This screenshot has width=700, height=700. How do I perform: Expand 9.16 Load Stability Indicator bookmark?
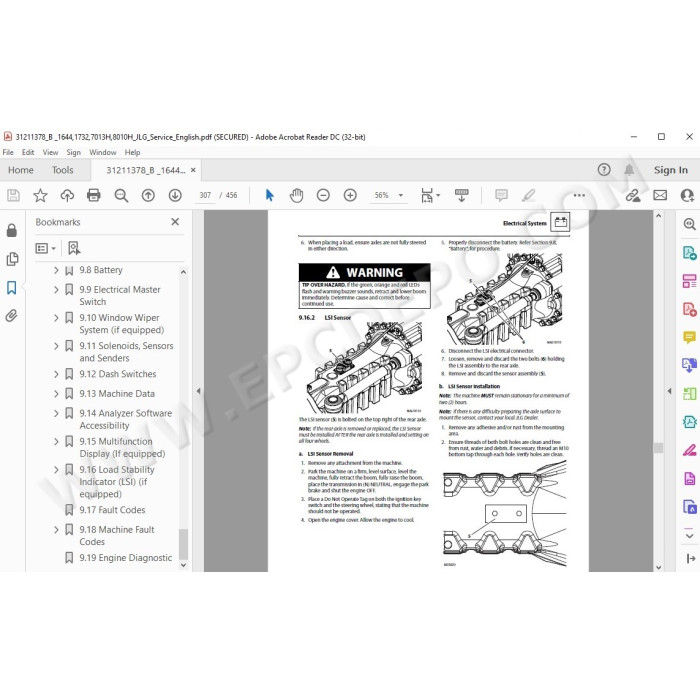(x=56, y=470)
